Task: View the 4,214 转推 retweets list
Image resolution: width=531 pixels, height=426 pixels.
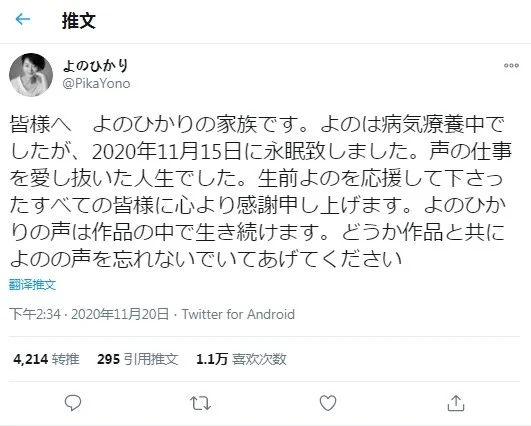Action: click(46, 359)
